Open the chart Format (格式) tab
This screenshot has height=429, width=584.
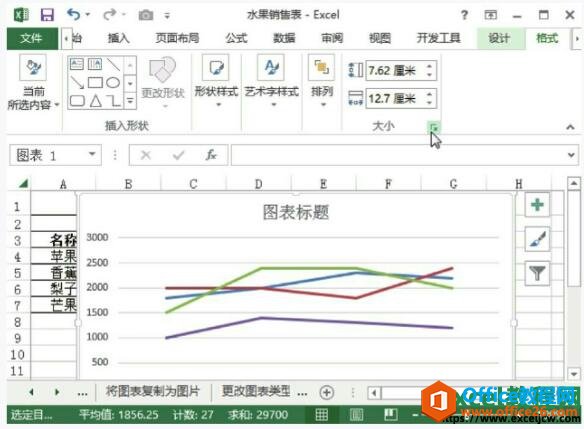tap(547, 38)
